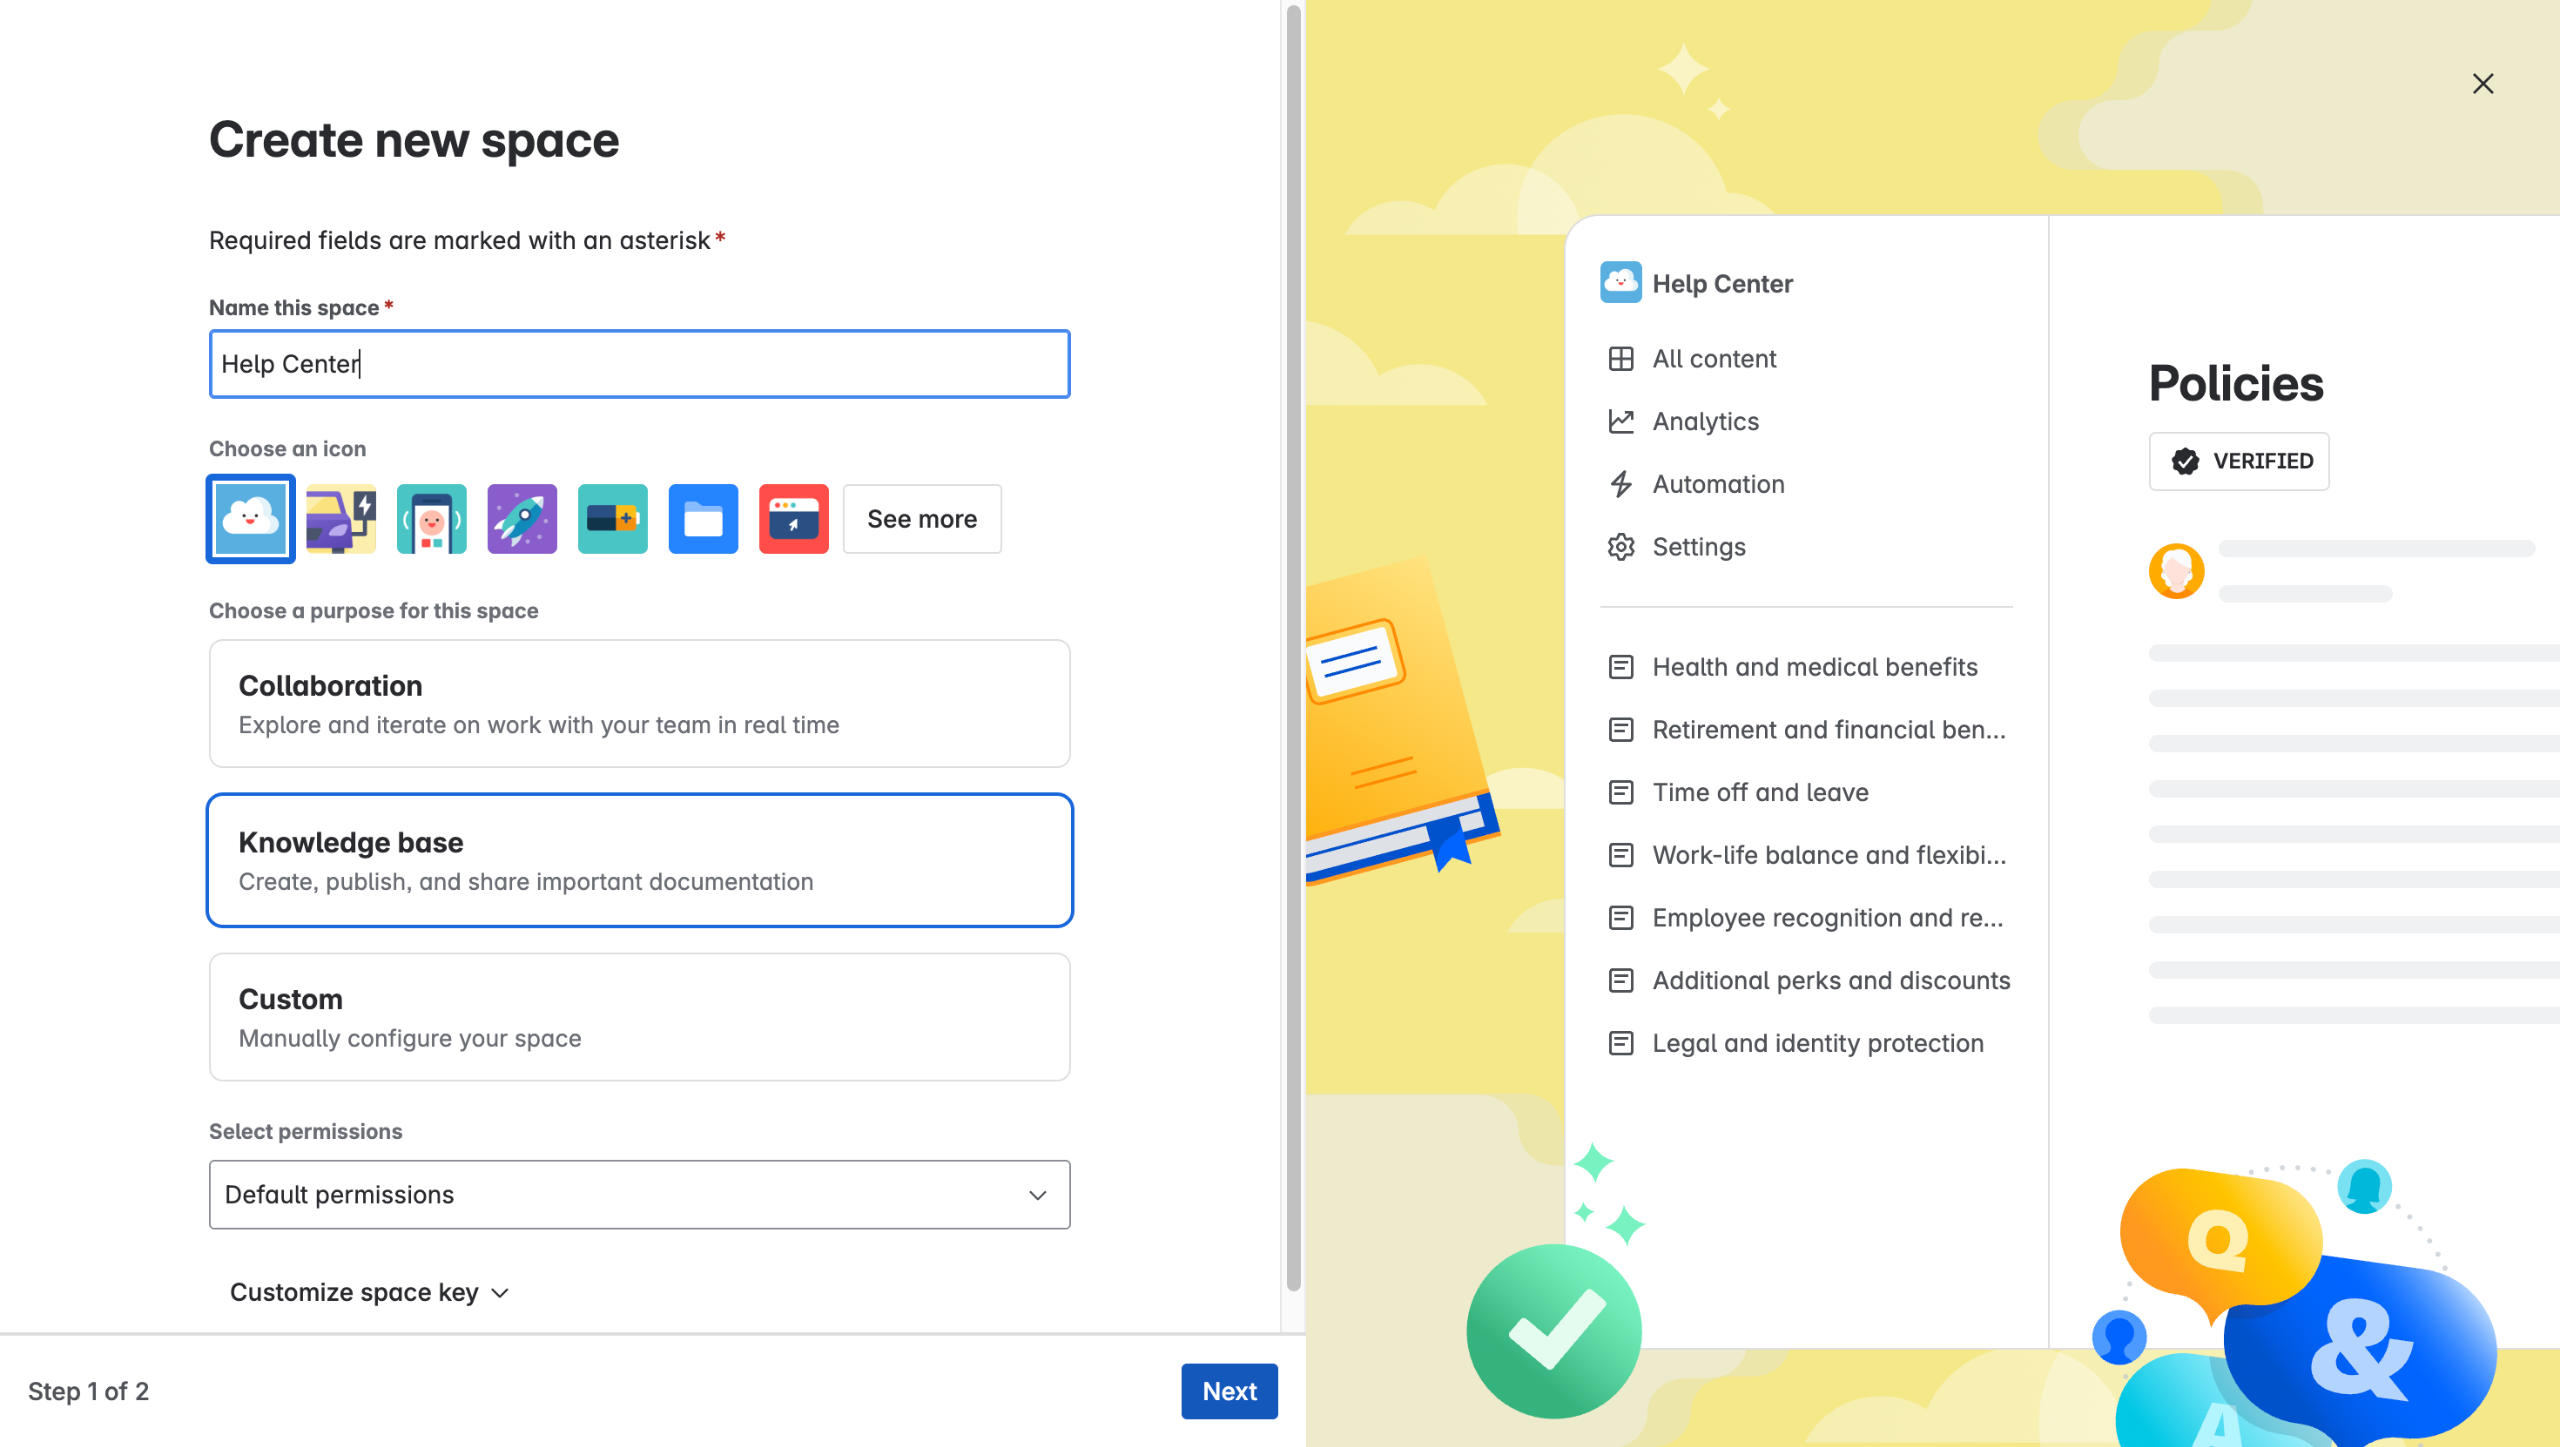Click the Settings gear icon in preview

(x=1621, y=547)
